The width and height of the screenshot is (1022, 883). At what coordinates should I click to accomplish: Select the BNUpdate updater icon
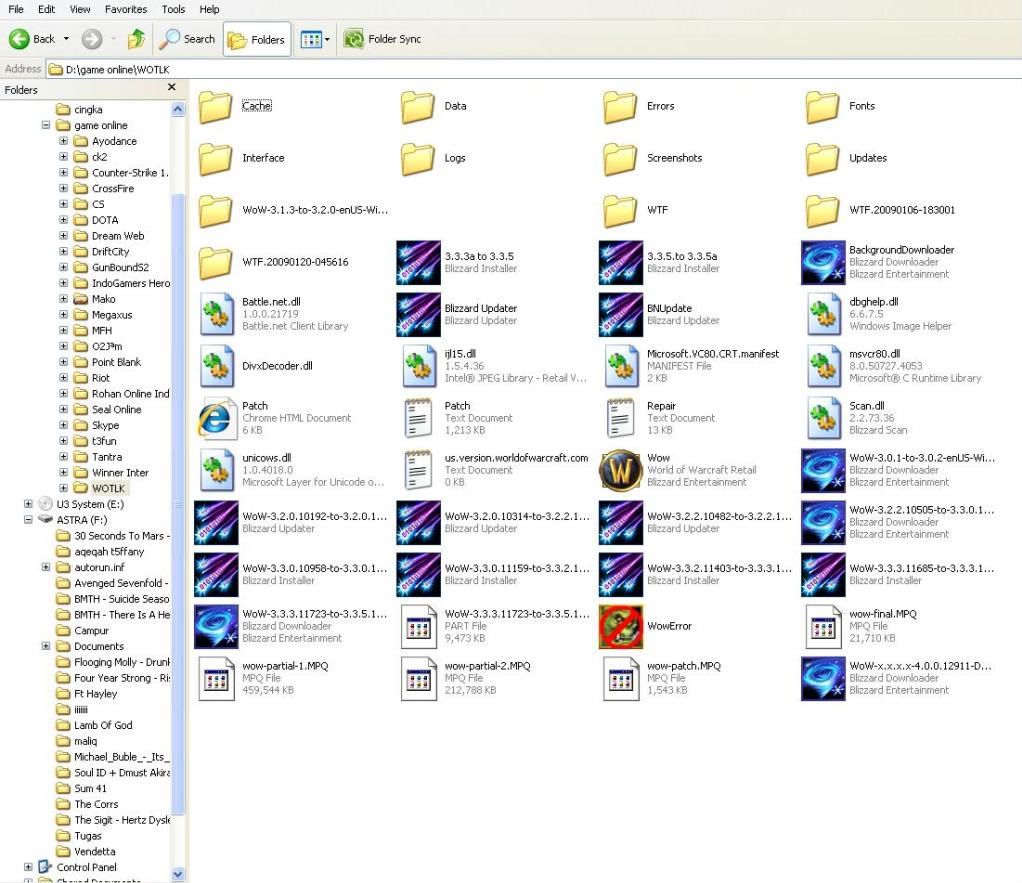pyautogui.click(x=620, y=314)
